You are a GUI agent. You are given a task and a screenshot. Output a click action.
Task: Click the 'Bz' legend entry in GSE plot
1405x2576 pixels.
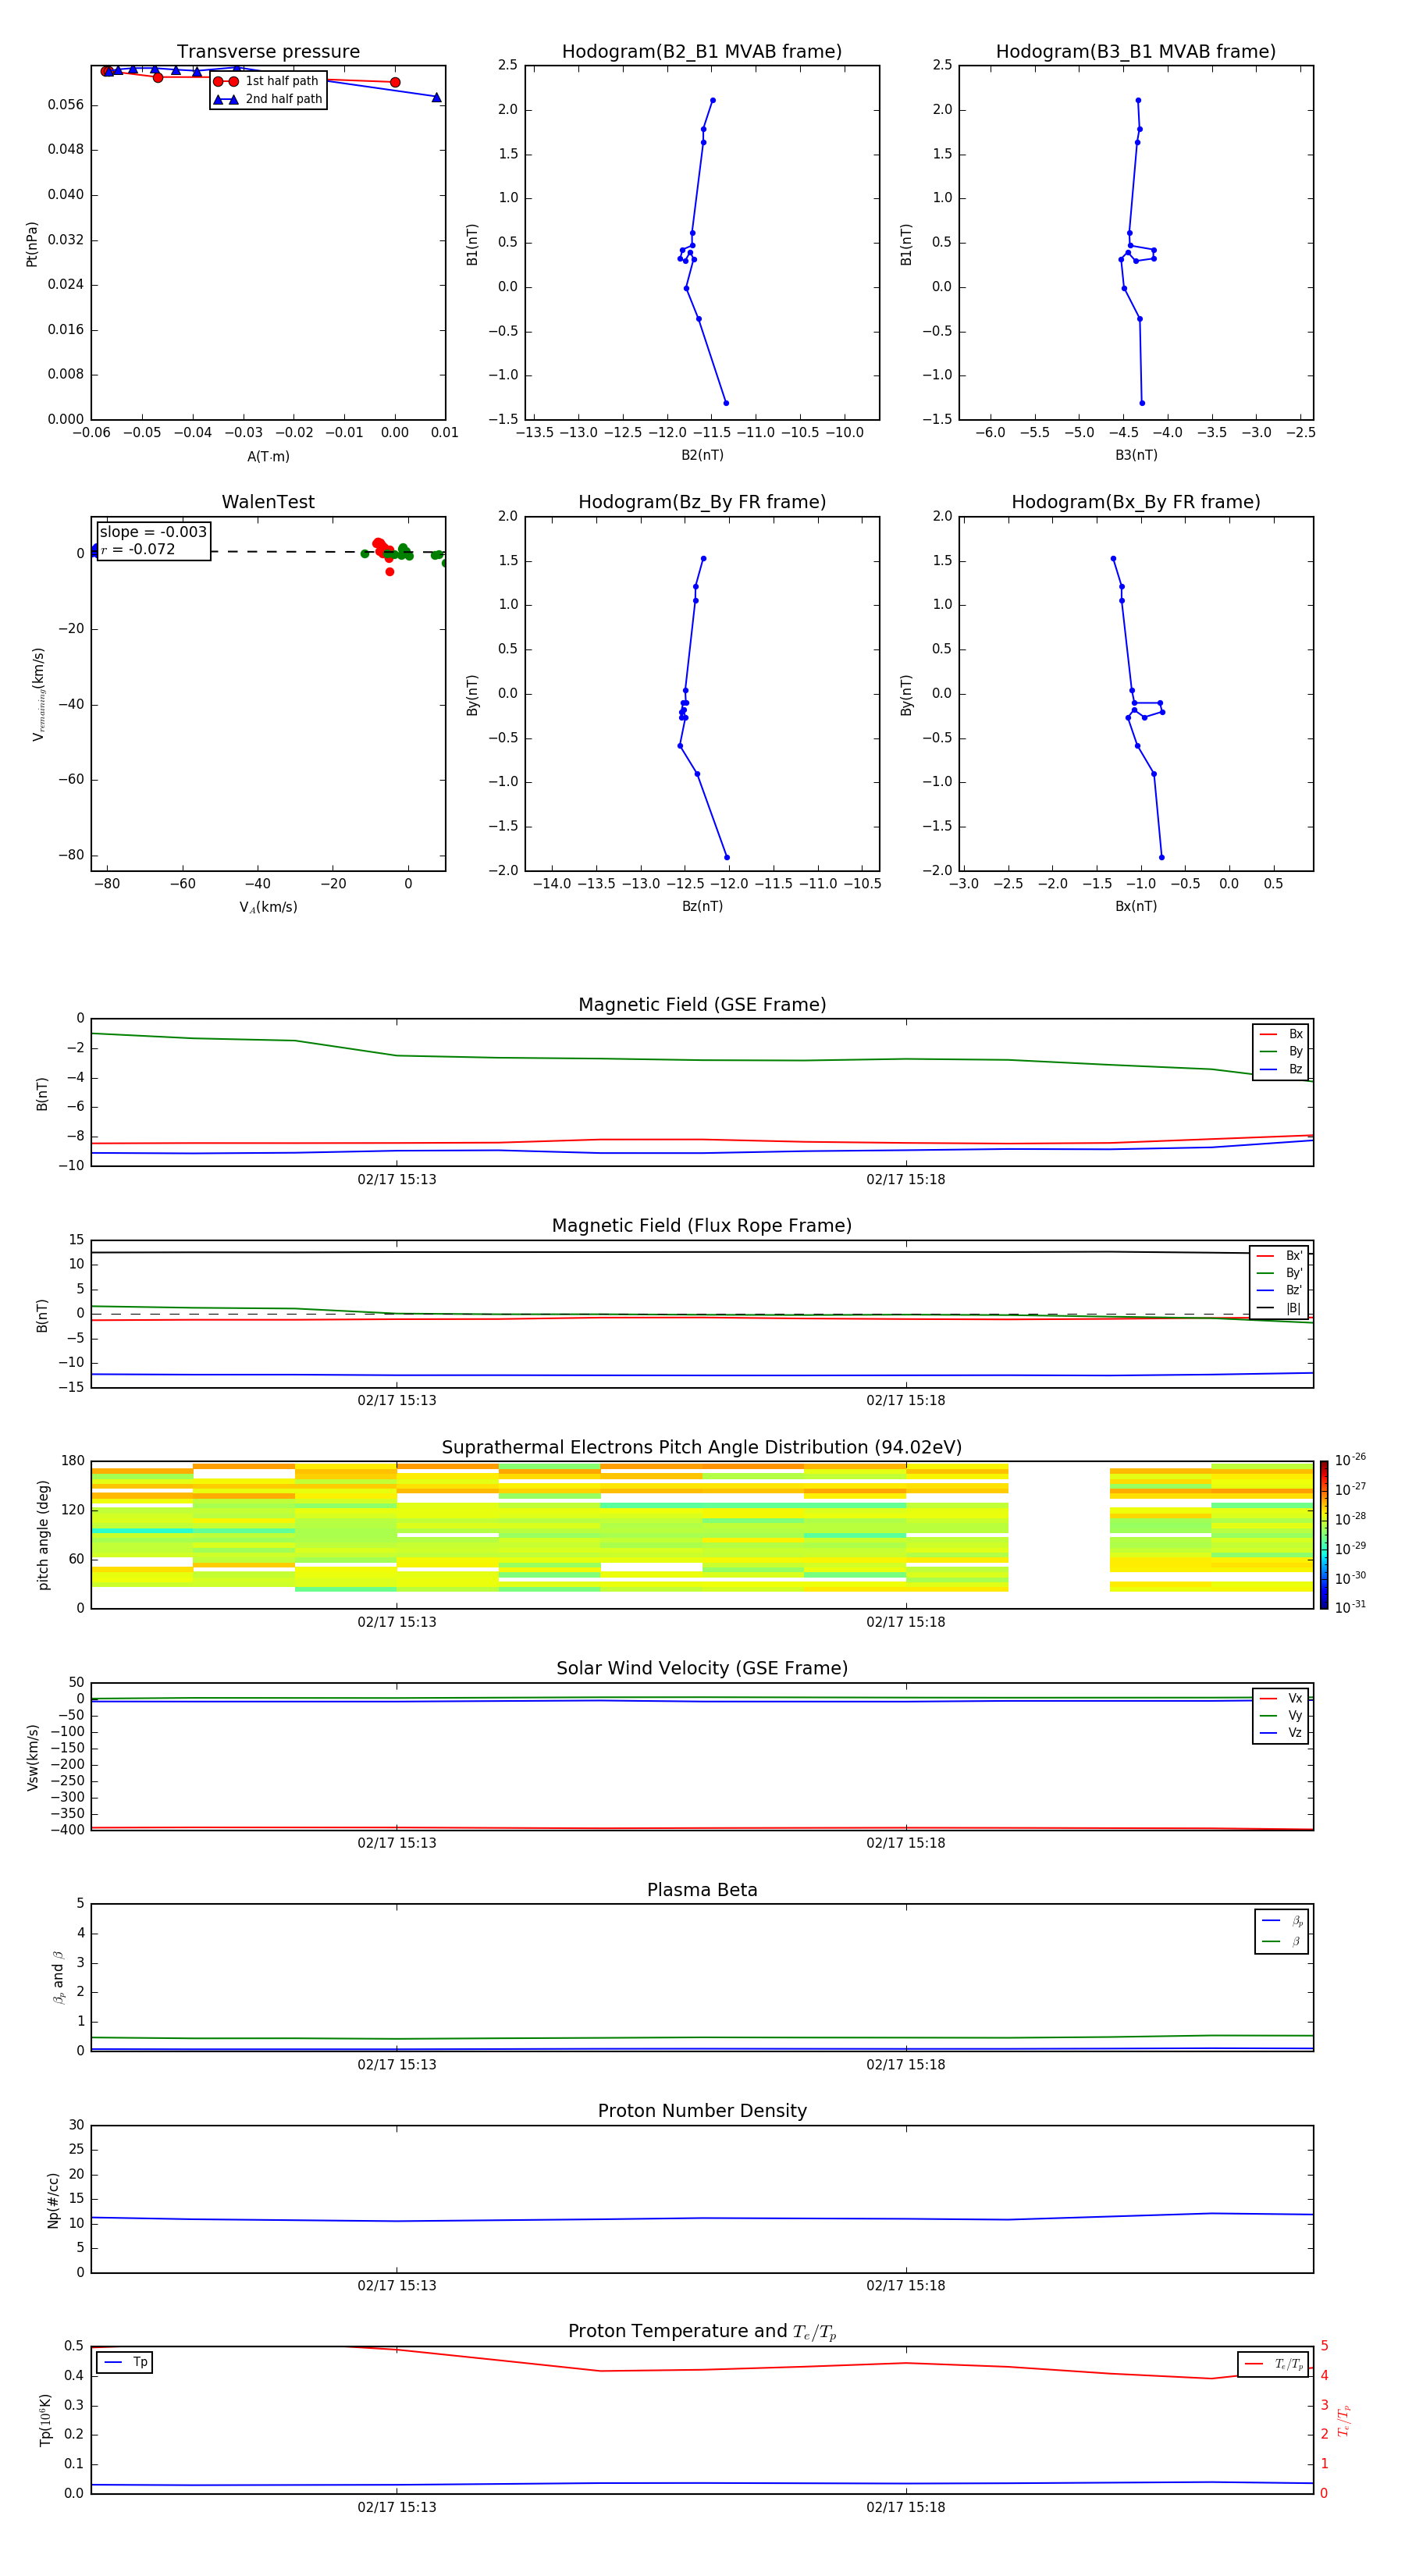(x=1281, y=1069)
